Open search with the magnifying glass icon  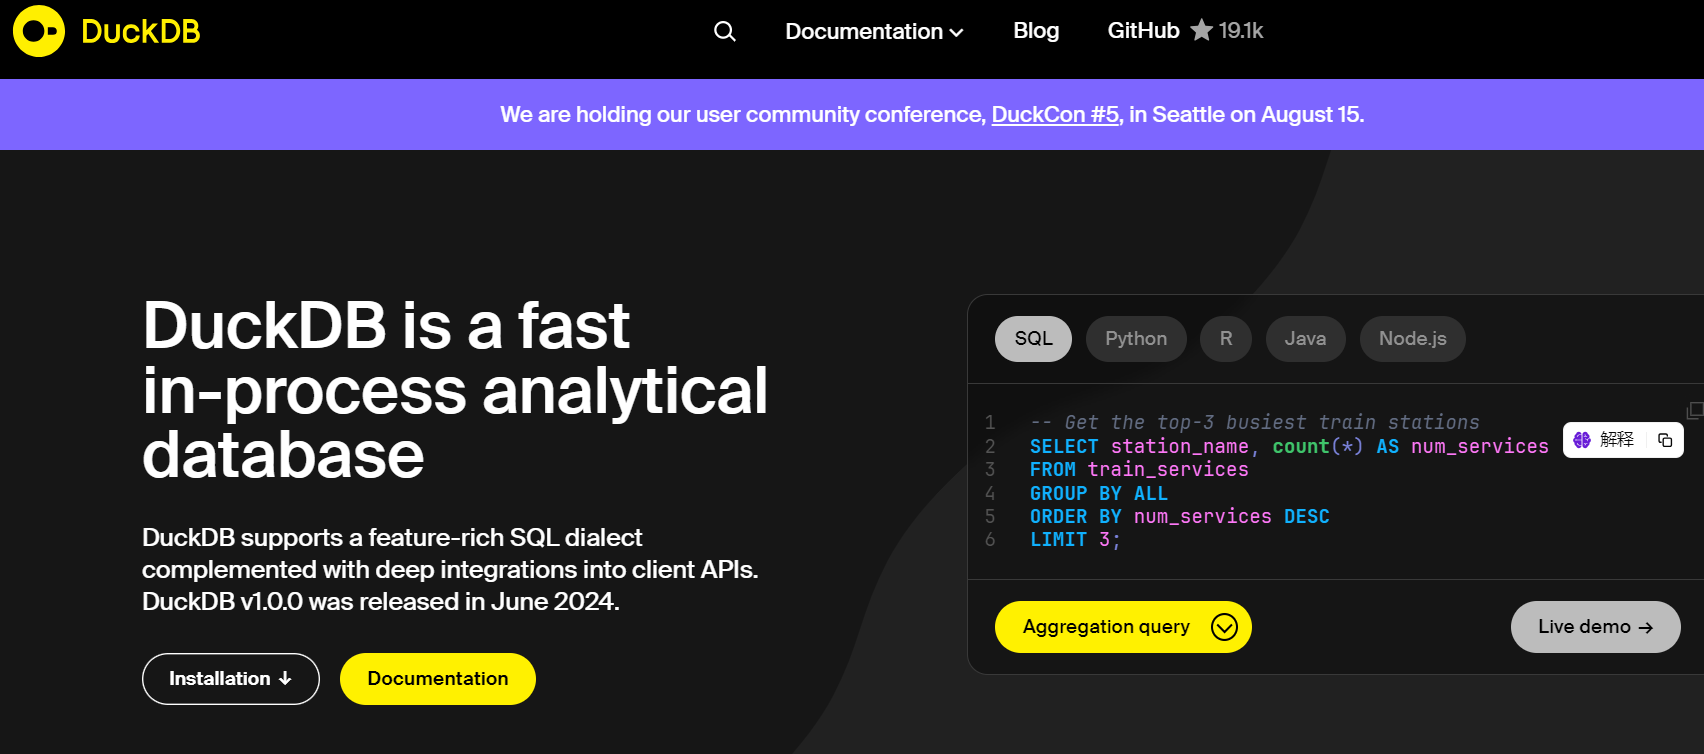coord(725,32)
